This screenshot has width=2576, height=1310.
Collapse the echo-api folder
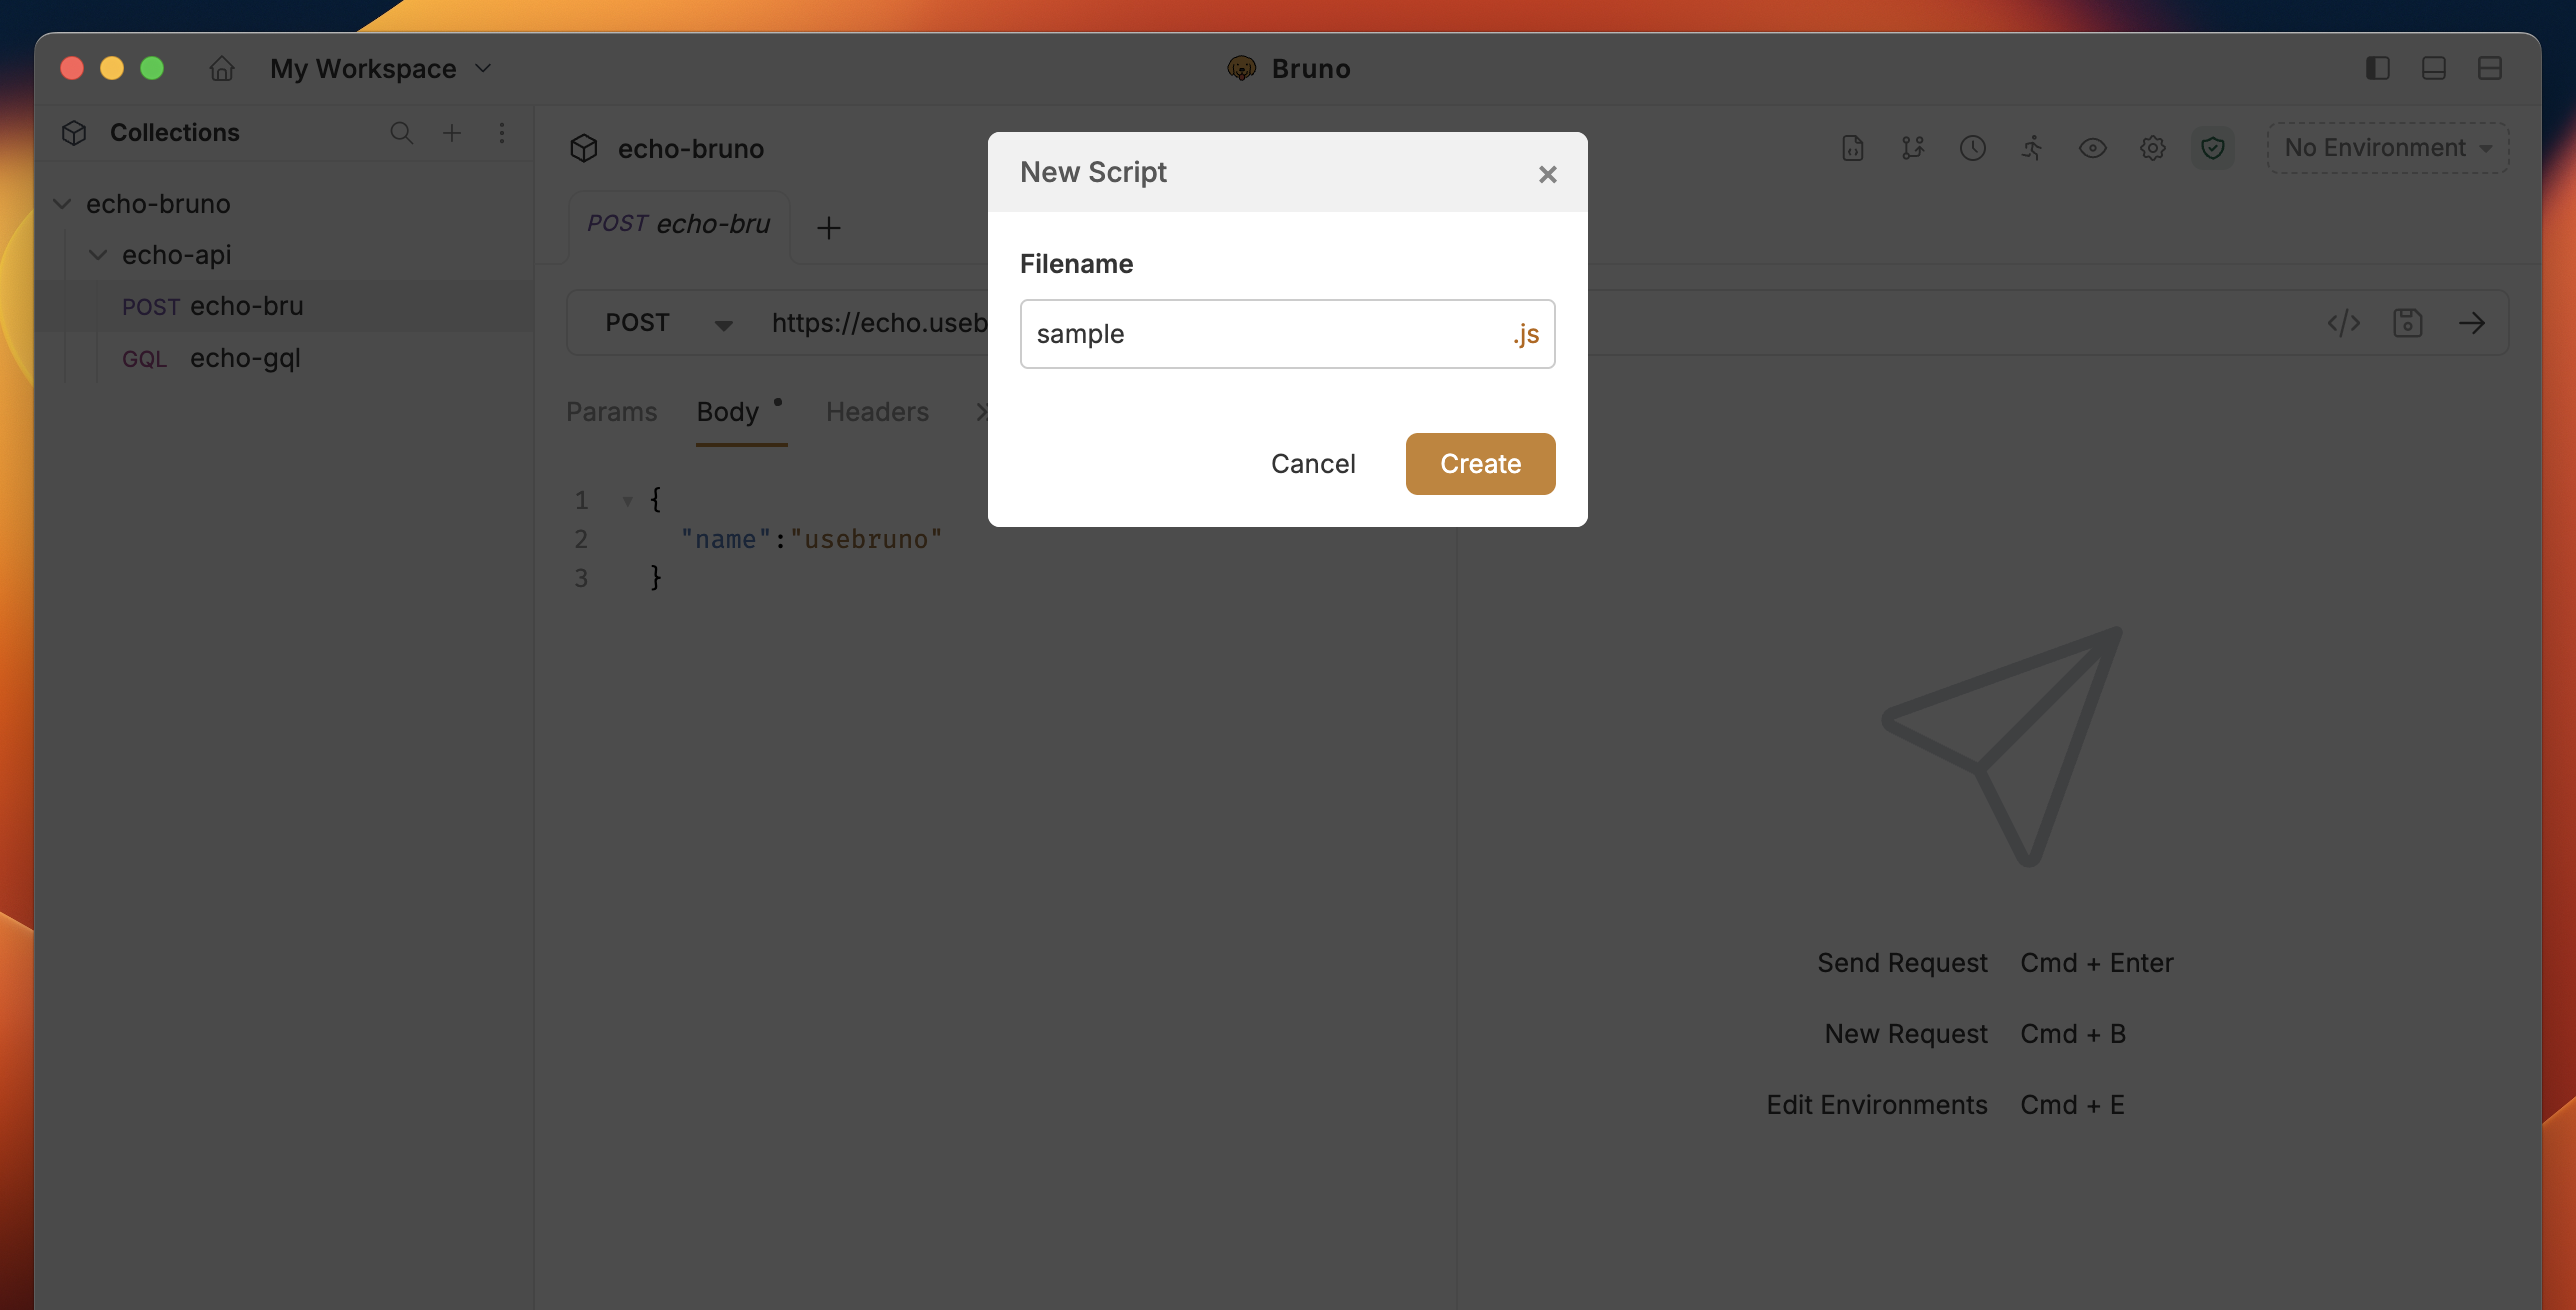[98, 255]
